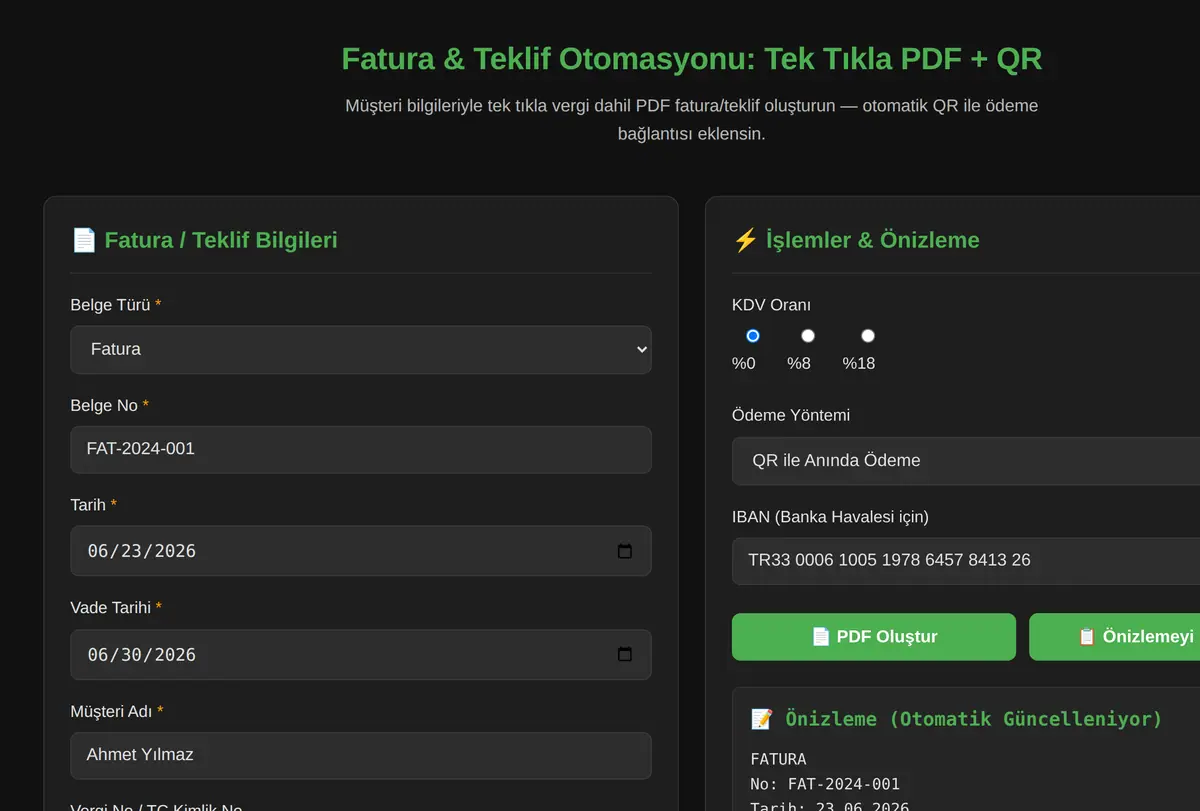This screenshot has width=1200, height=811.
Task: Open the Belge Türü dropdown
Action: coord(361,350)
